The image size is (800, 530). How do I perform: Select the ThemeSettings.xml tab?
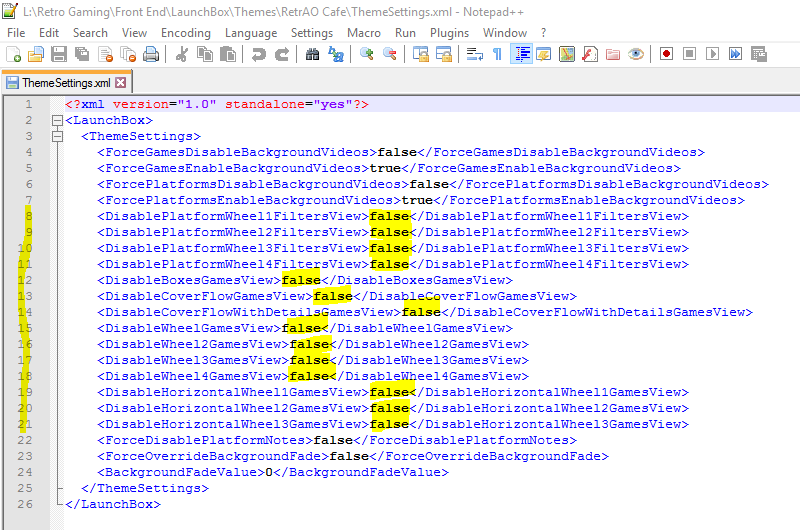click(66, 83)
